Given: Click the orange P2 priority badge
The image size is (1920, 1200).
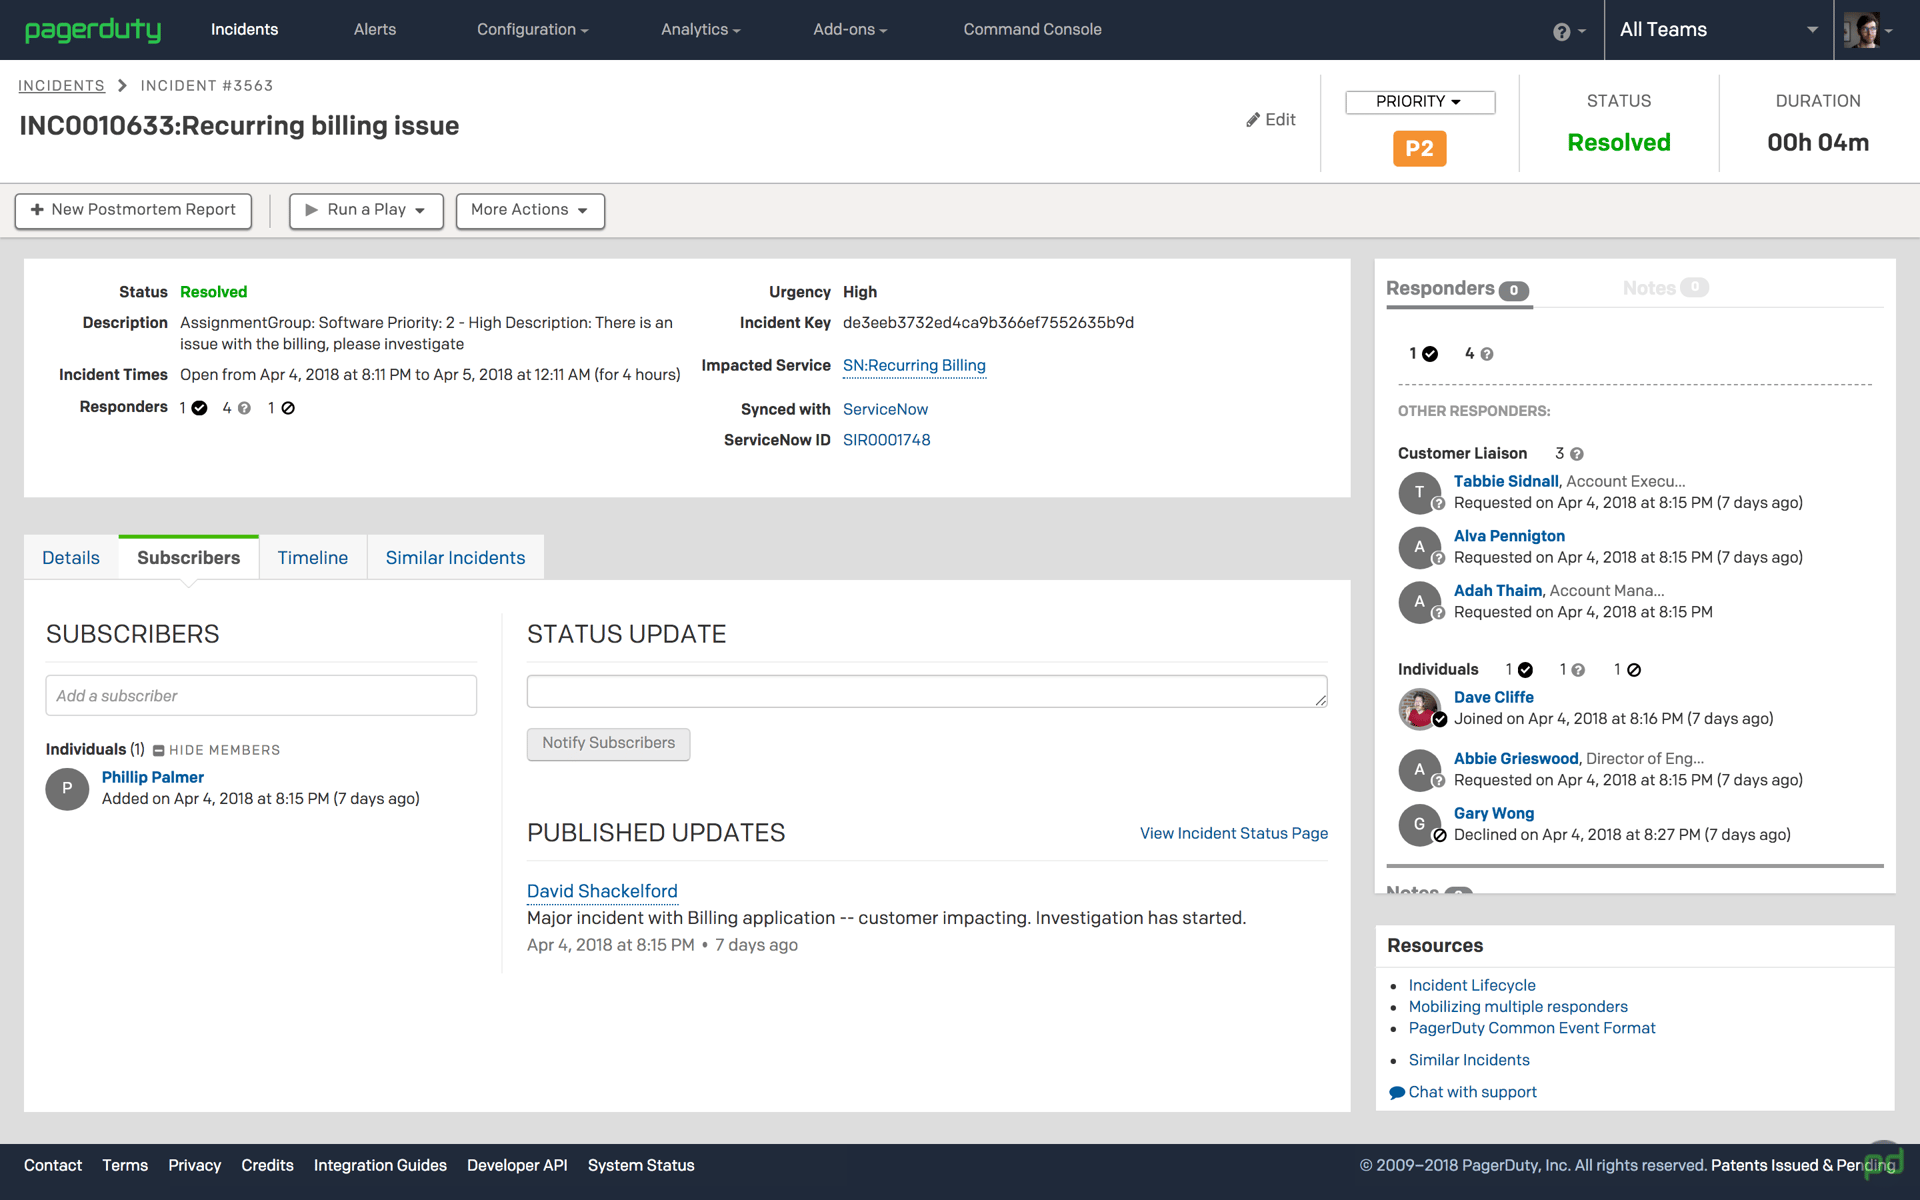Looking at the screenshot, I should (1419, 149).
